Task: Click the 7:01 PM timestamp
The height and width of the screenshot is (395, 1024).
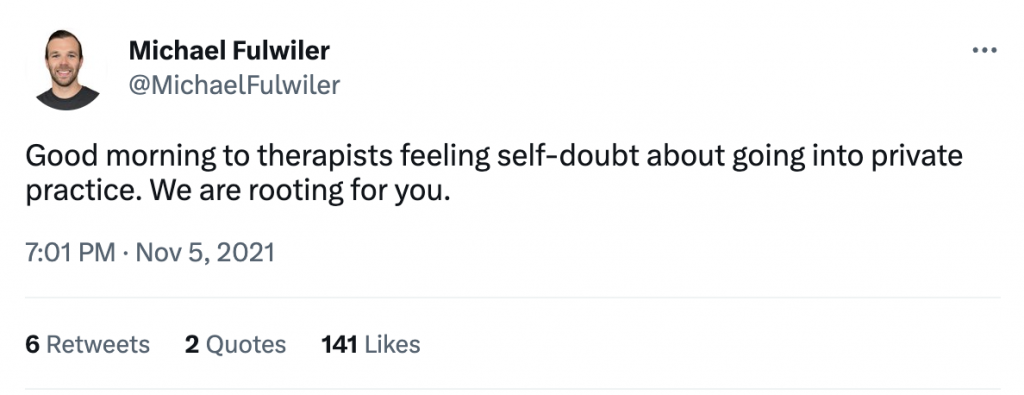Action: 71,253
